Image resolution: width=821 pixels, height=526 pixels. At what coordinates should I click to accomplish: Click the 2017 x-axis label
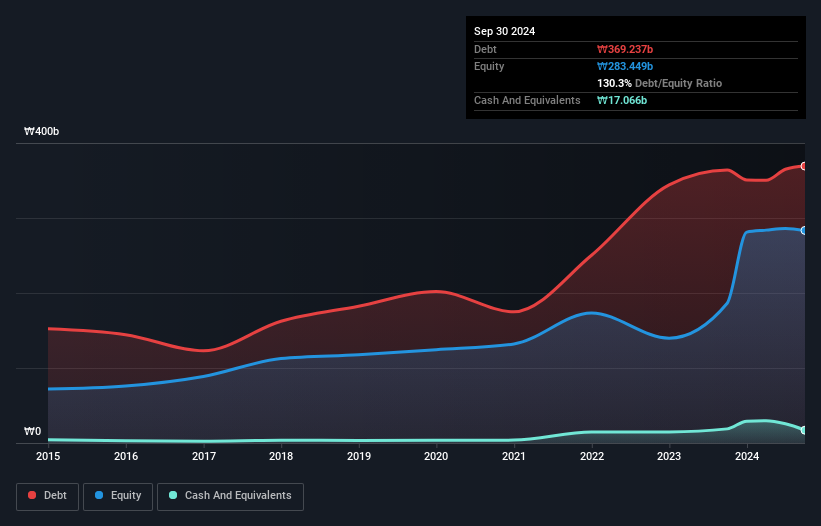tap(204, 456)
